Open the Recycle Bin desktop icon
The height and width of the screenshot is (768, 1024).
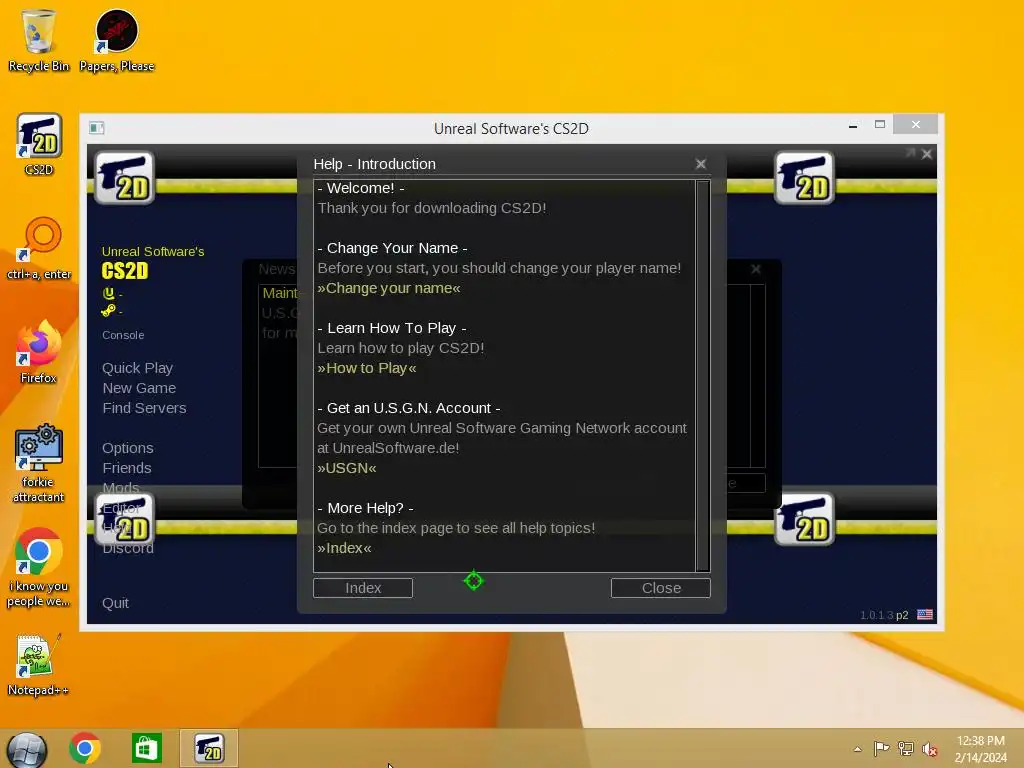[39, 40]
